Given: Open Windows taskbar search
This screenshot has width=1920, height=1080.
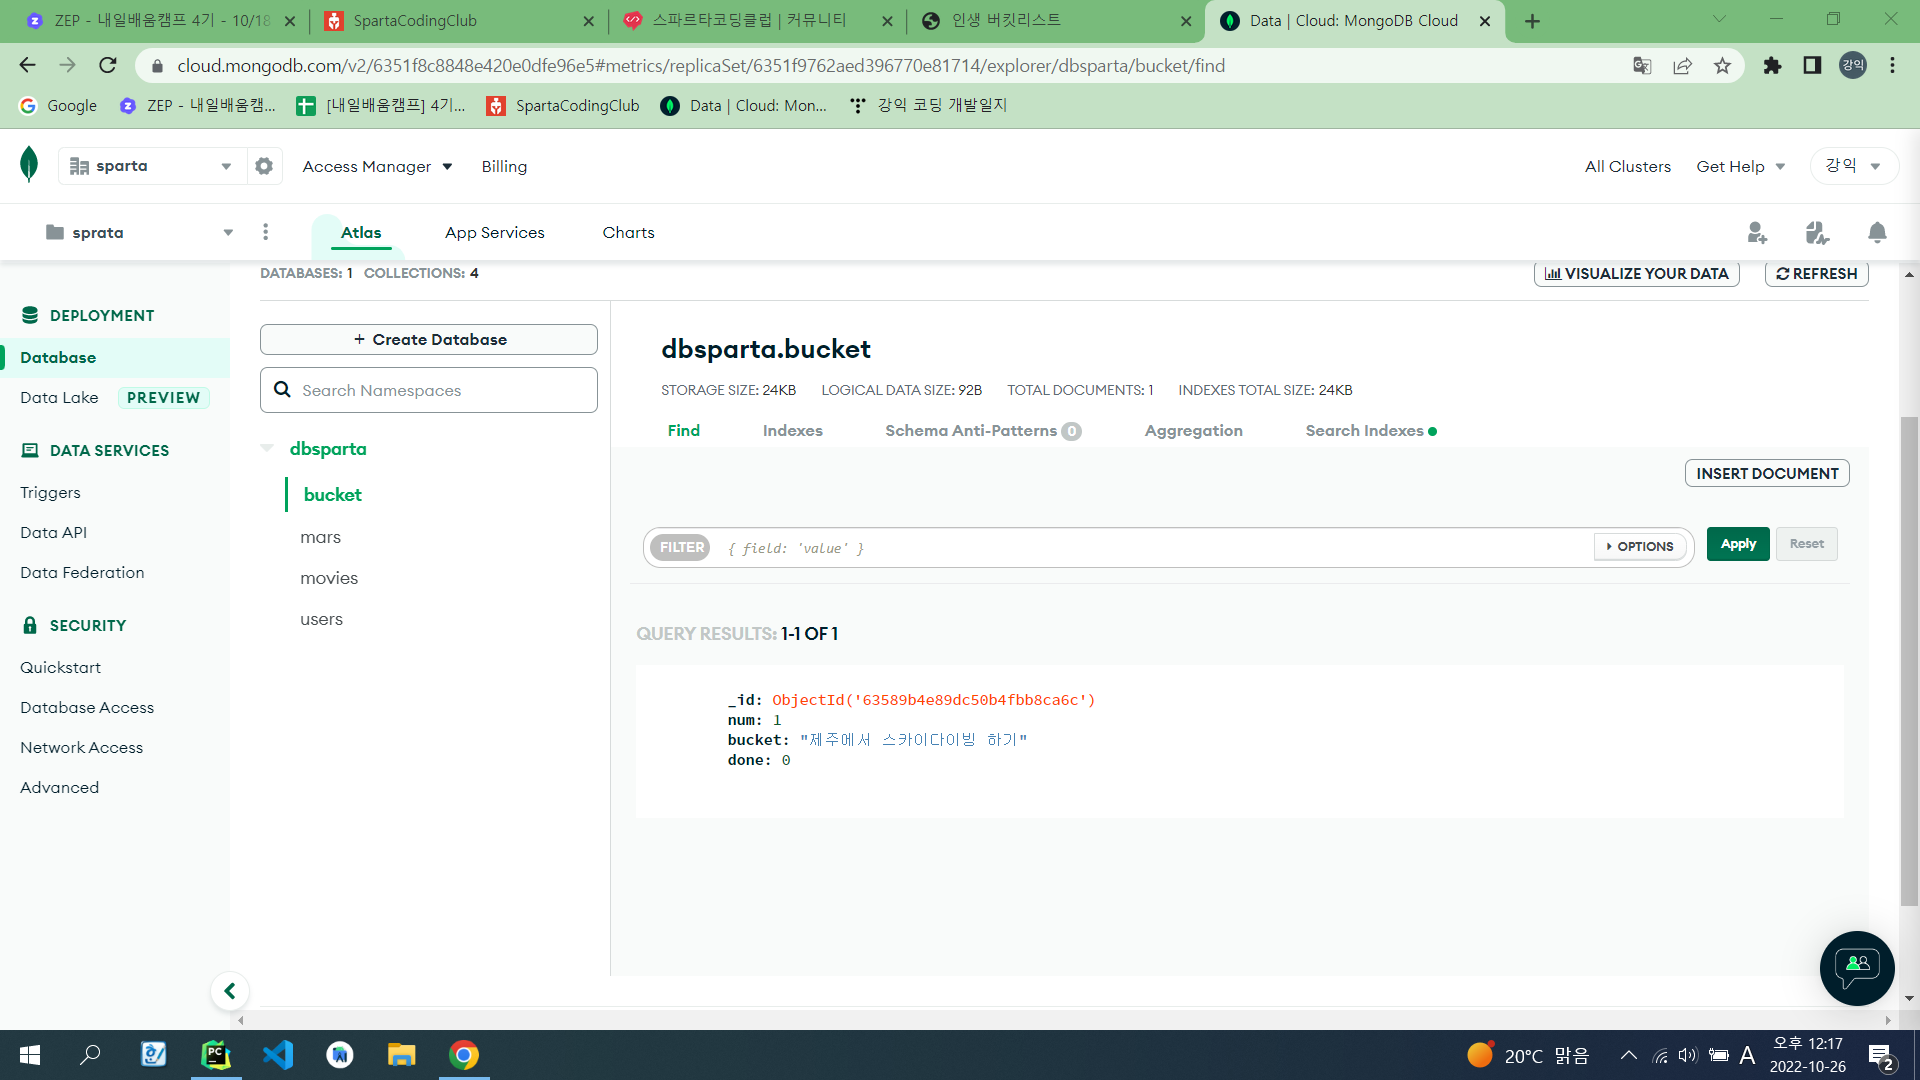Looking at the screenshot, I should click(x=91, y=1055).
